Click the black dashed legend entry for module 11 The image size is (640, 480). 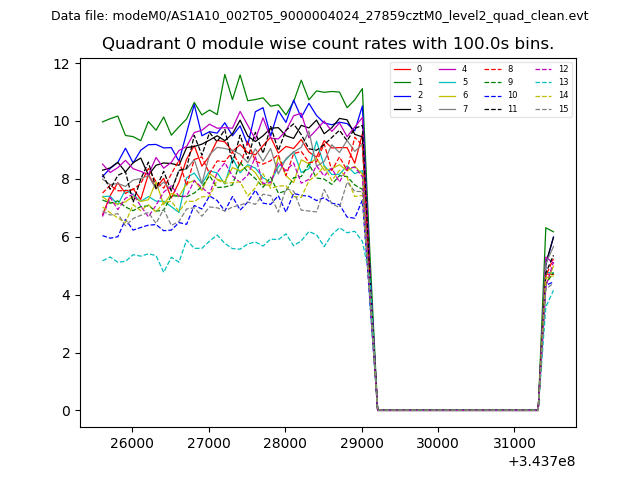click(x=493, y=109)
